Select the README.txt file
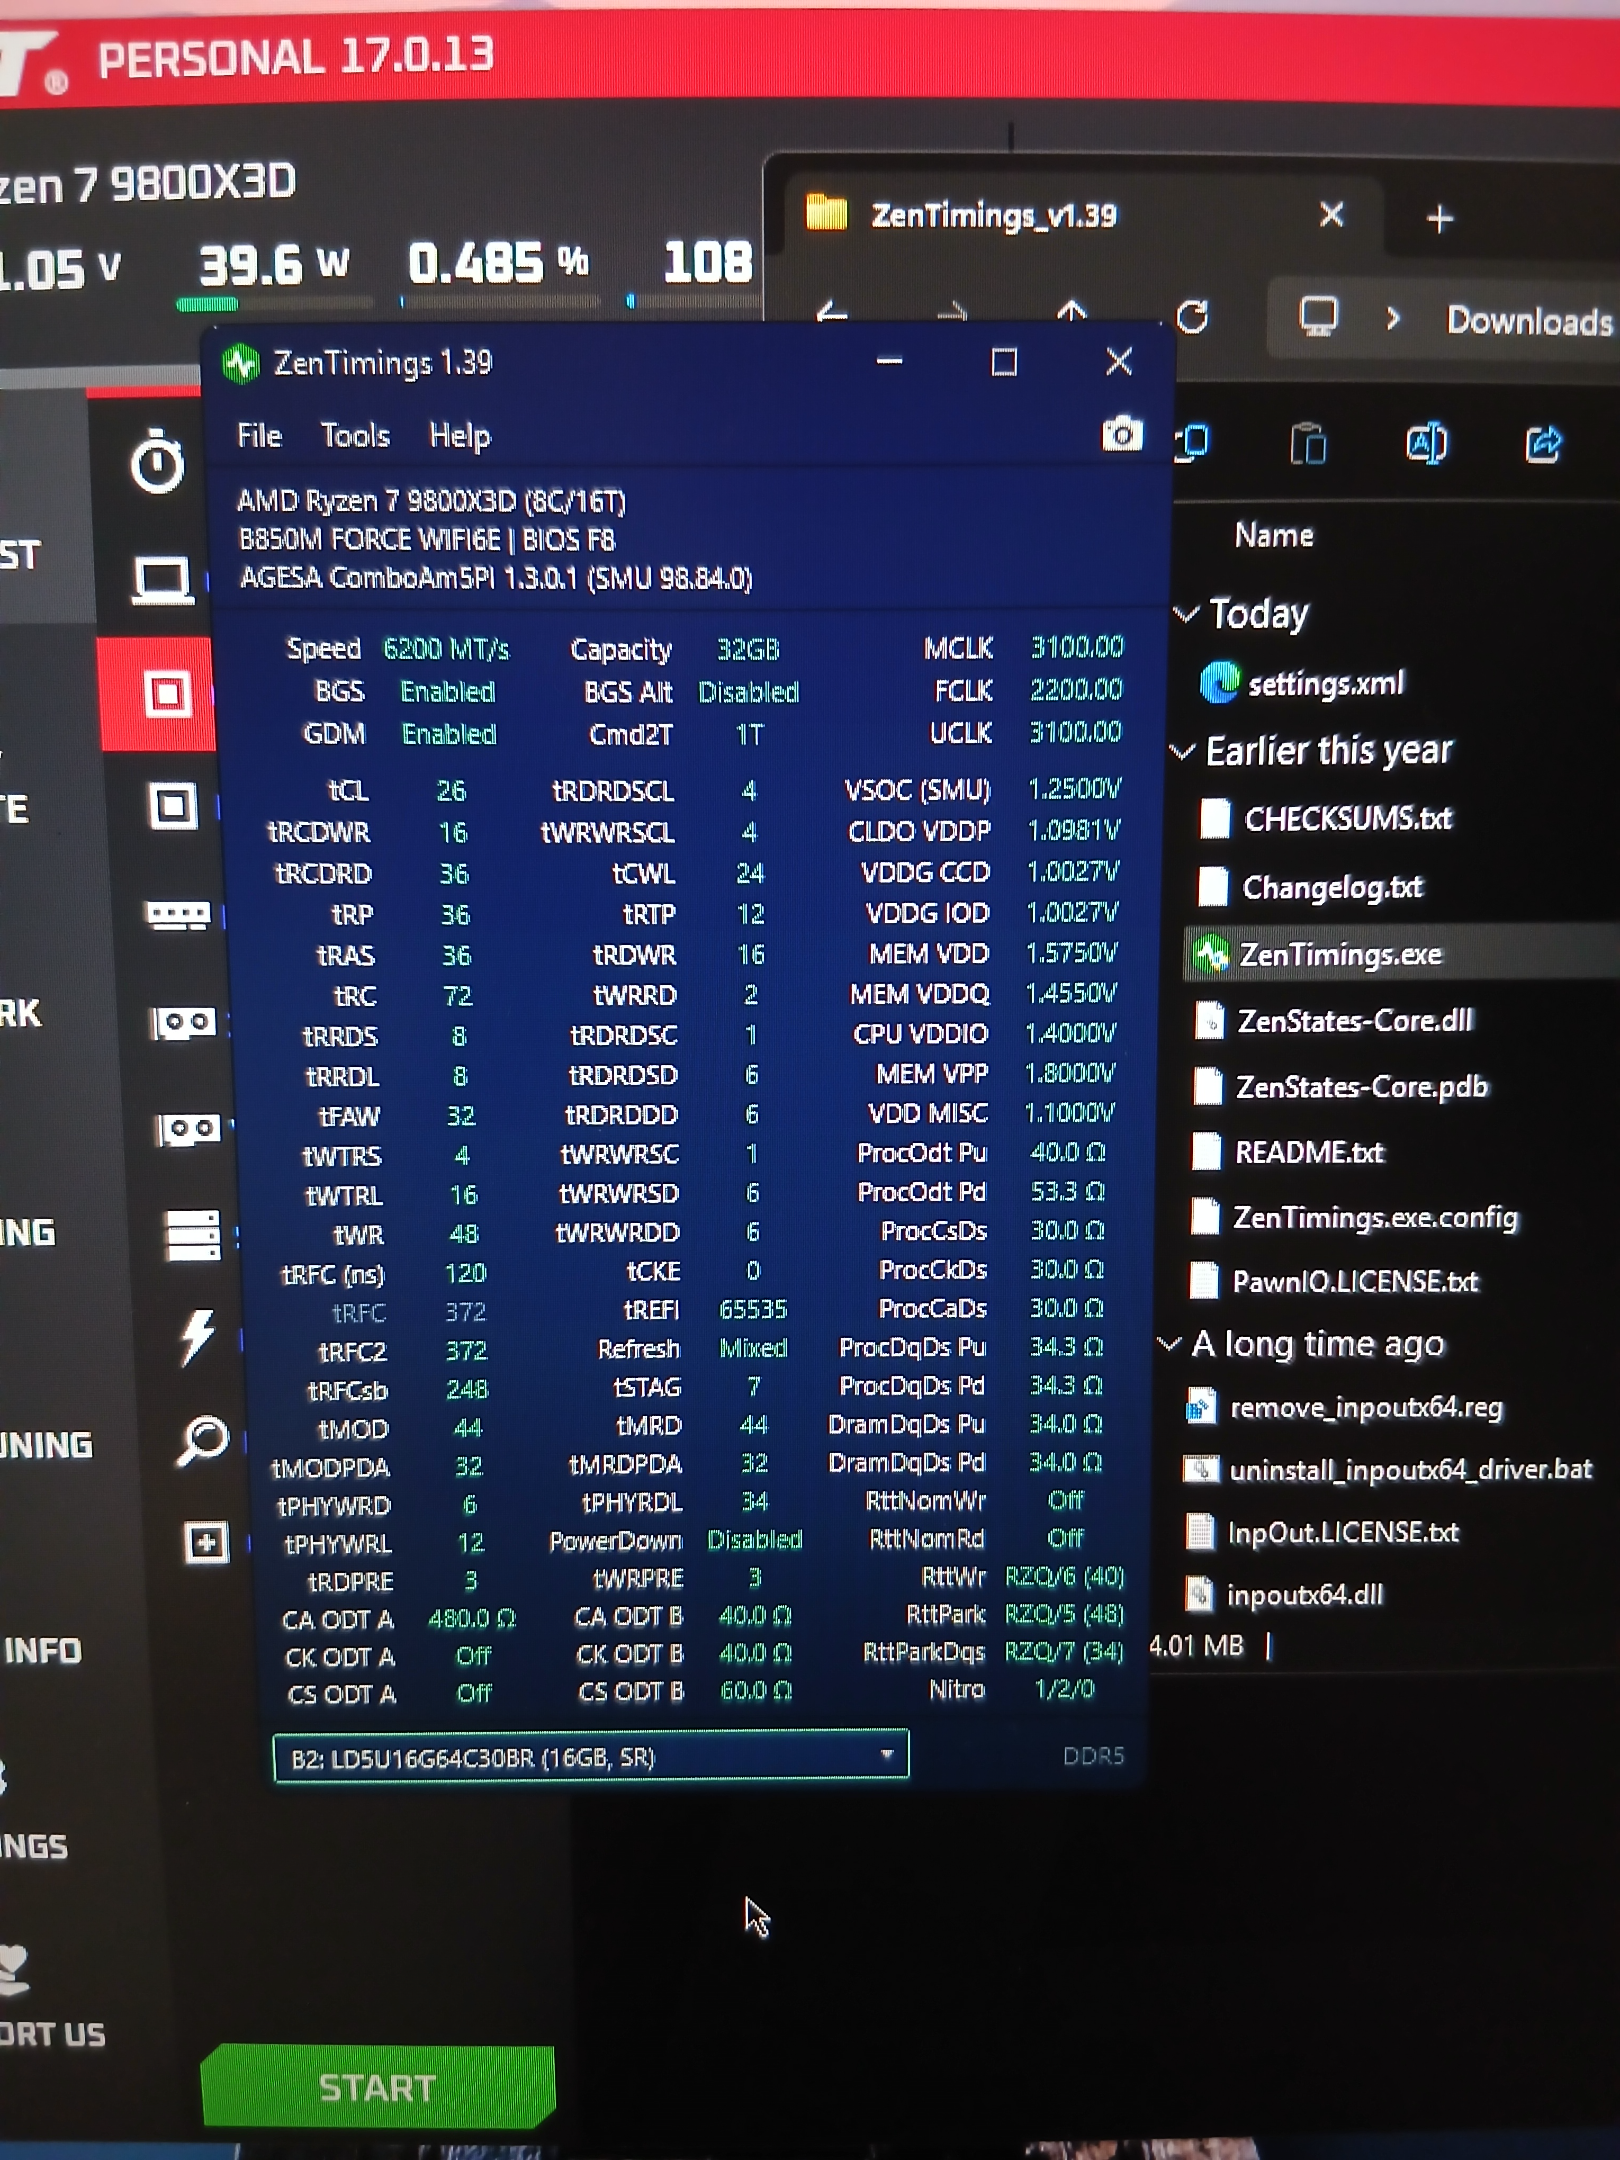 click(1310, 1152)
